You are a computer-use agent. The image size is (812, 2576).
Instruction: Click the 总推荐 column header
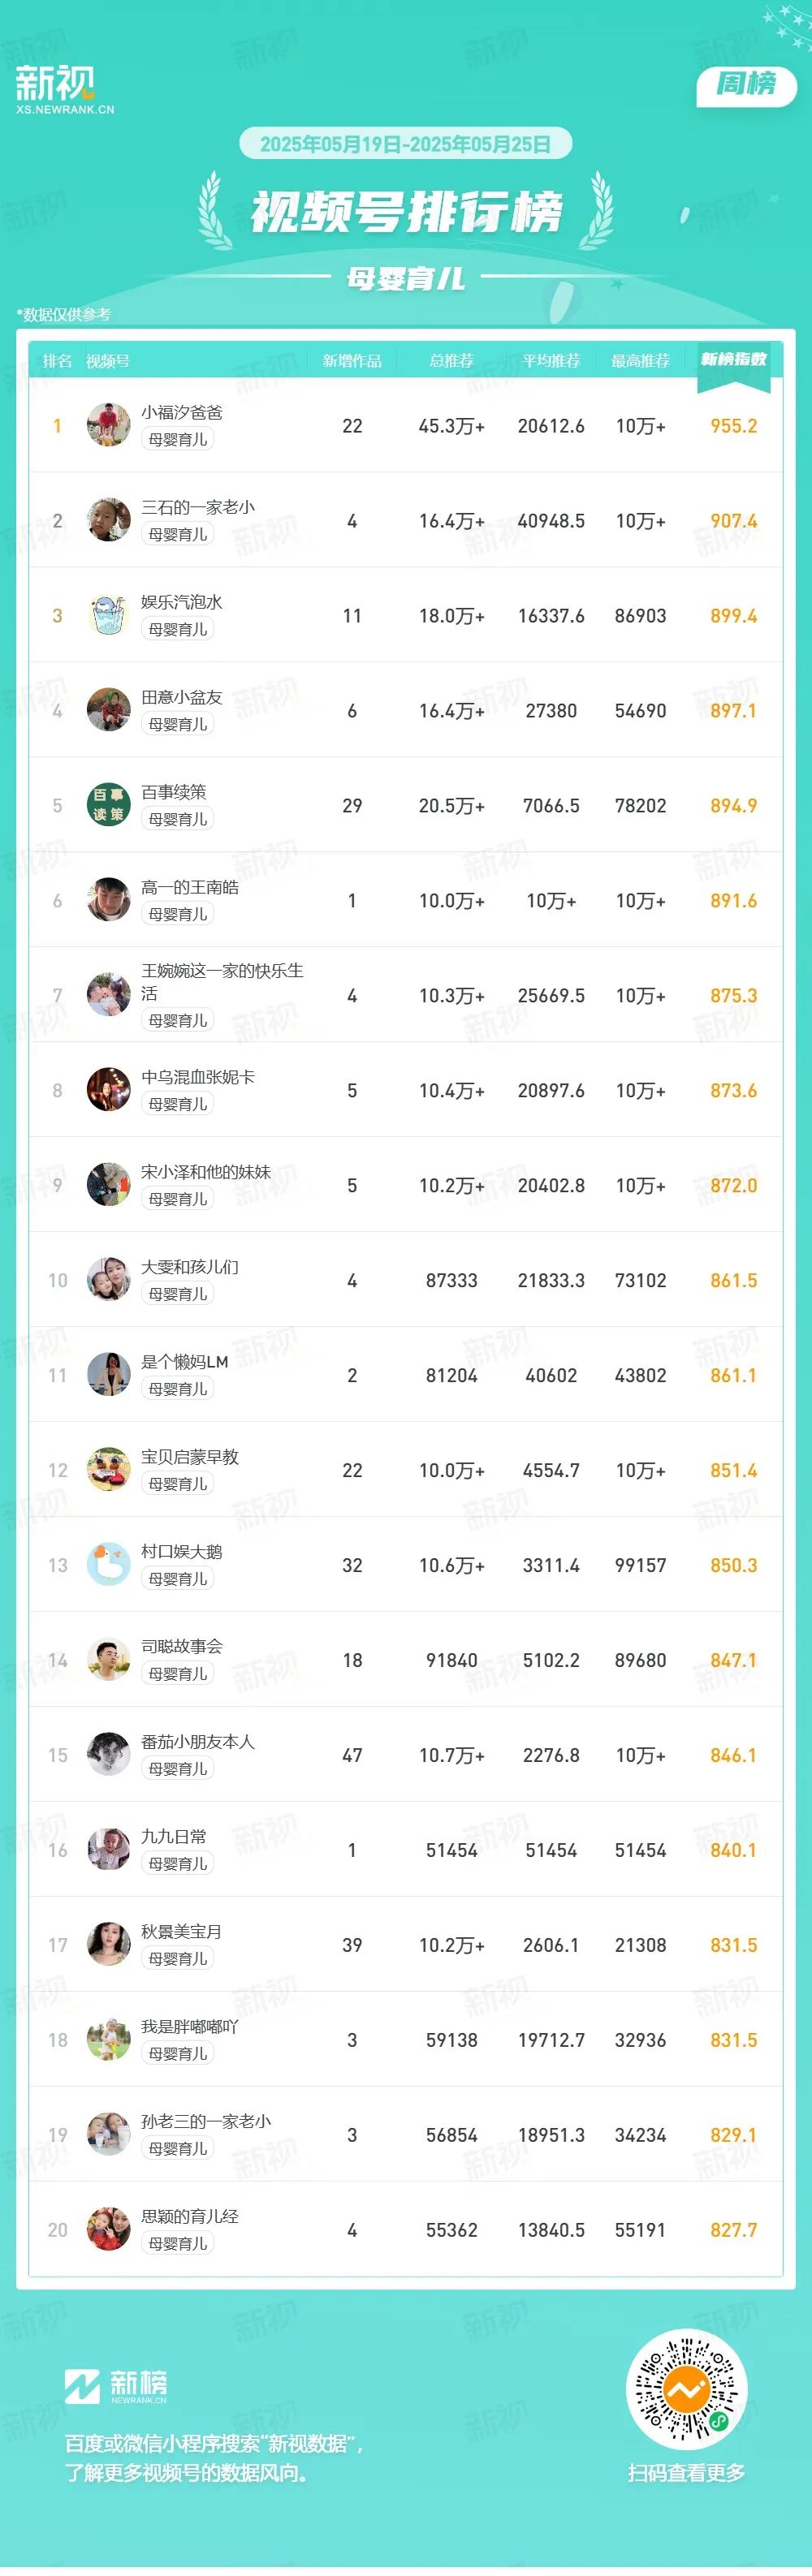pos(451,361)
